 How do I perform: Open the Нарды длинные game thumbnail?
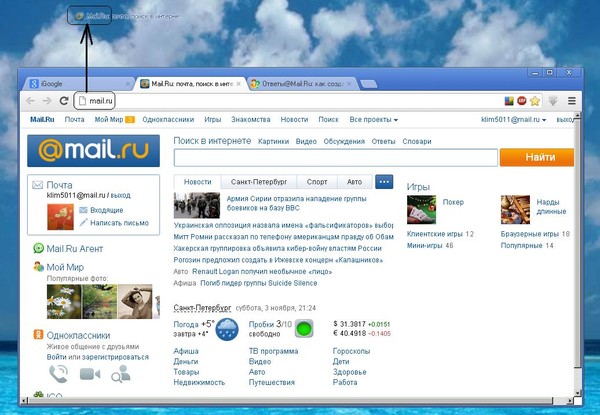click(515, 210)
